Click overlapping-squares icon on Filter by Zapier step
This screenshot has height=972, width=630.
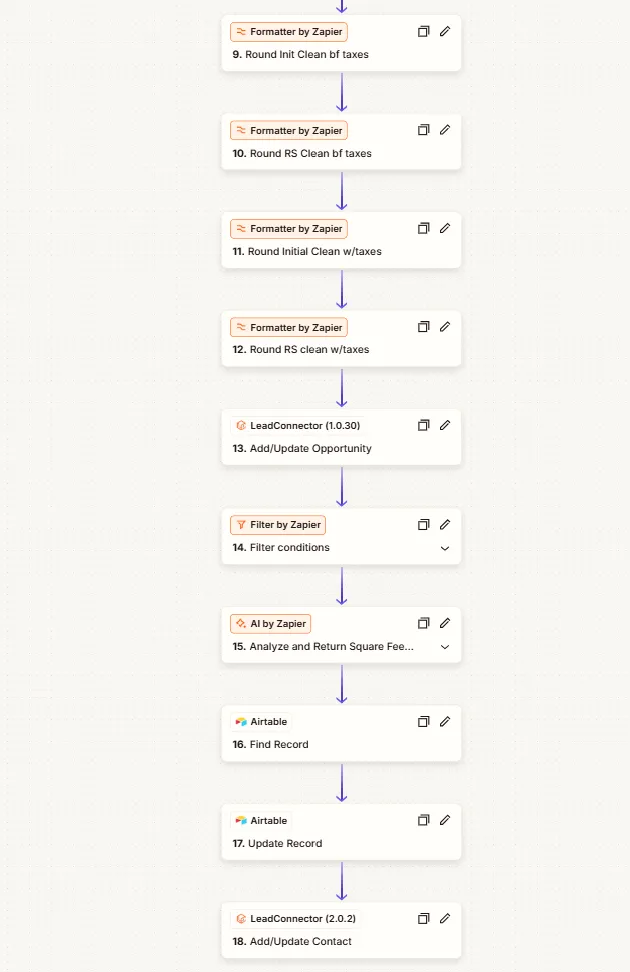pos(423,524)
